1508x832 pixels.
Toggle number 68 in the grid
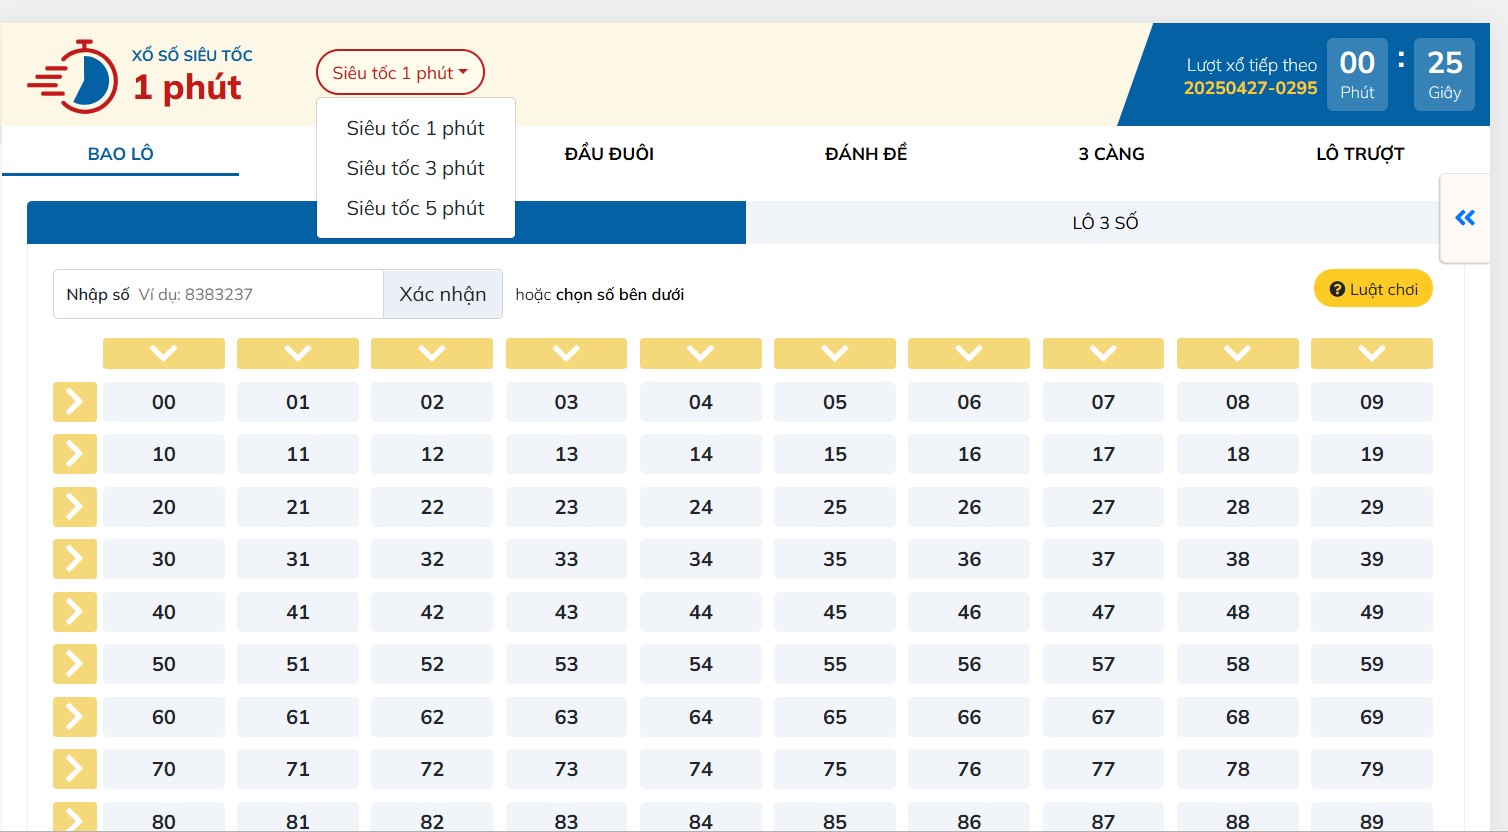[1237, 717]
